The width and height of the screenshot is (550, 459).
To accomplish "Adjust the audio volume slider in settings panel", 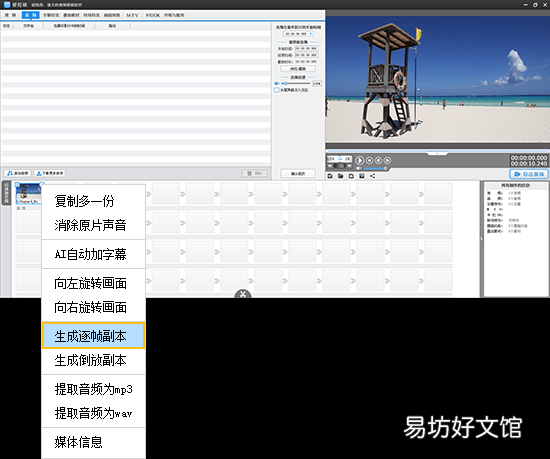I will [x=297, y=83].
